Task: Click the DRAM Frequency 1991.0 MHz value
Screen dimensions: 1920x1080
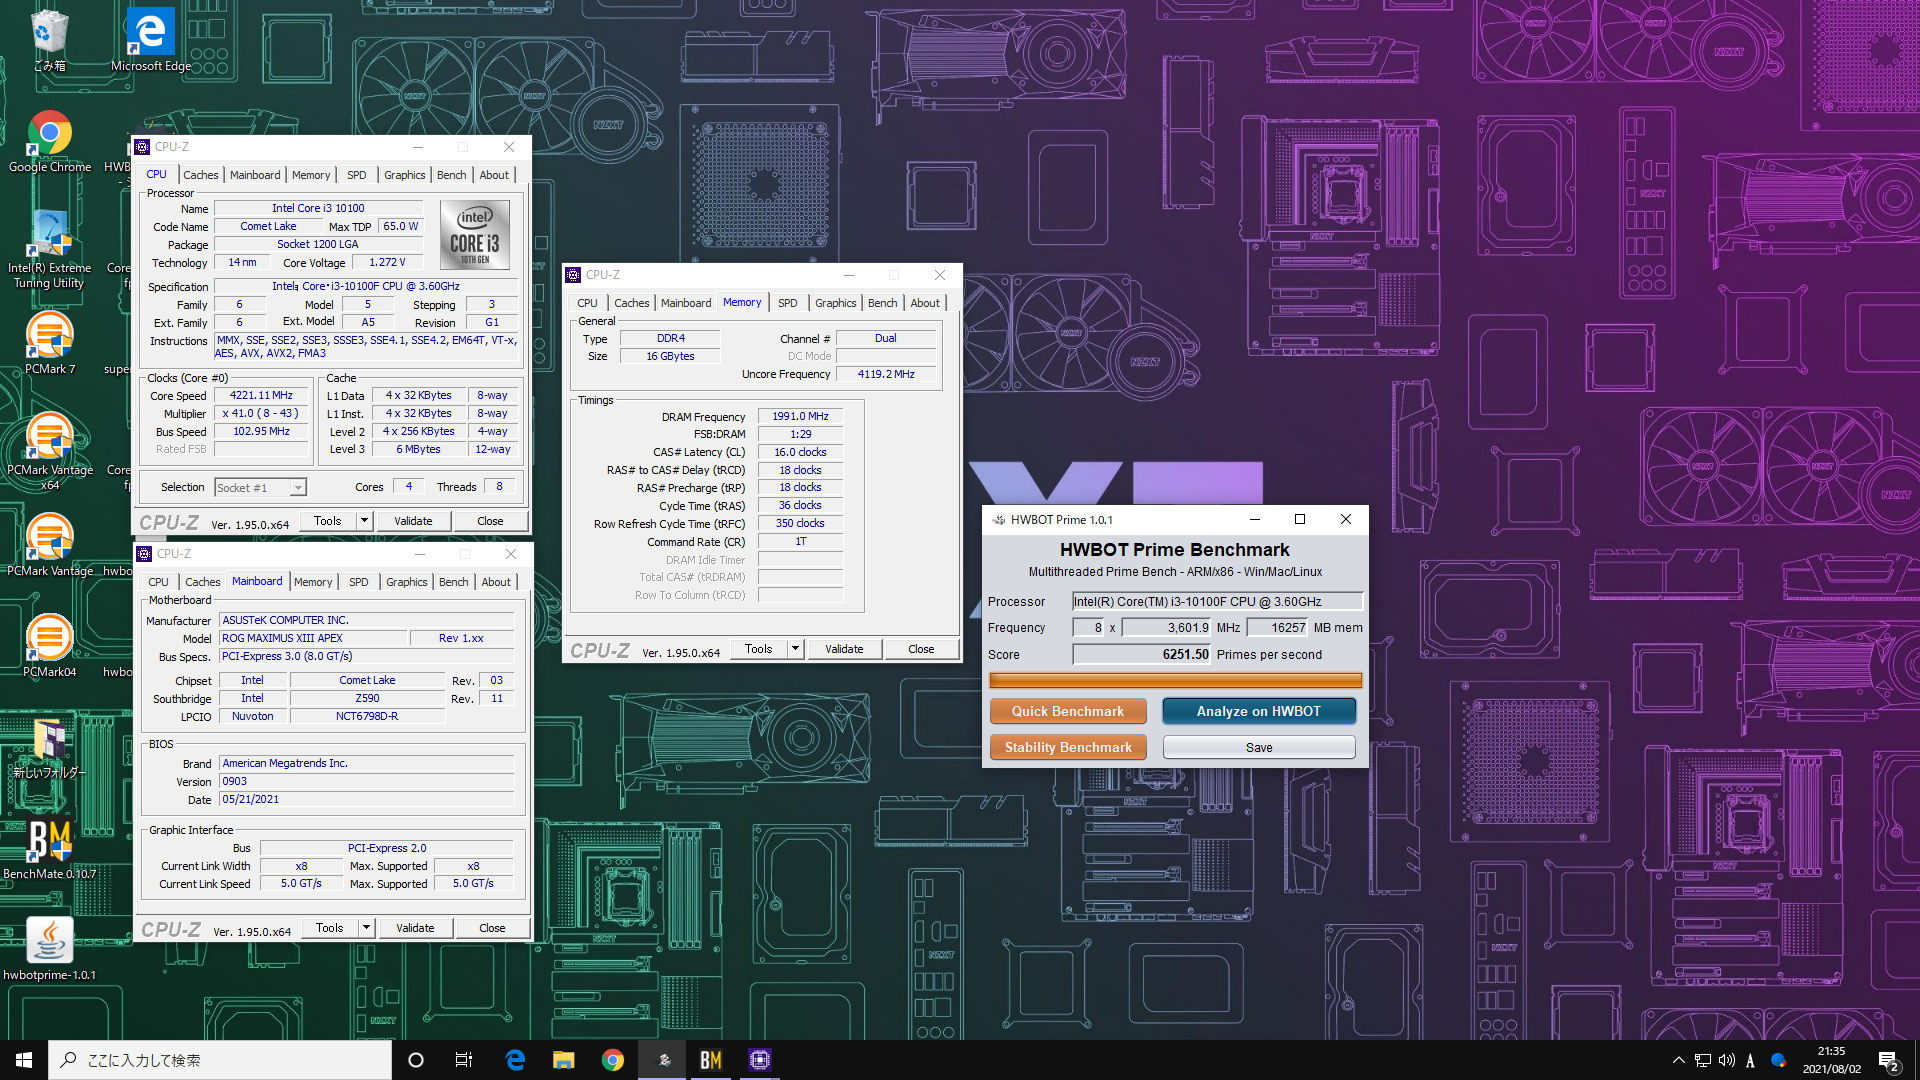Action: 800,416
